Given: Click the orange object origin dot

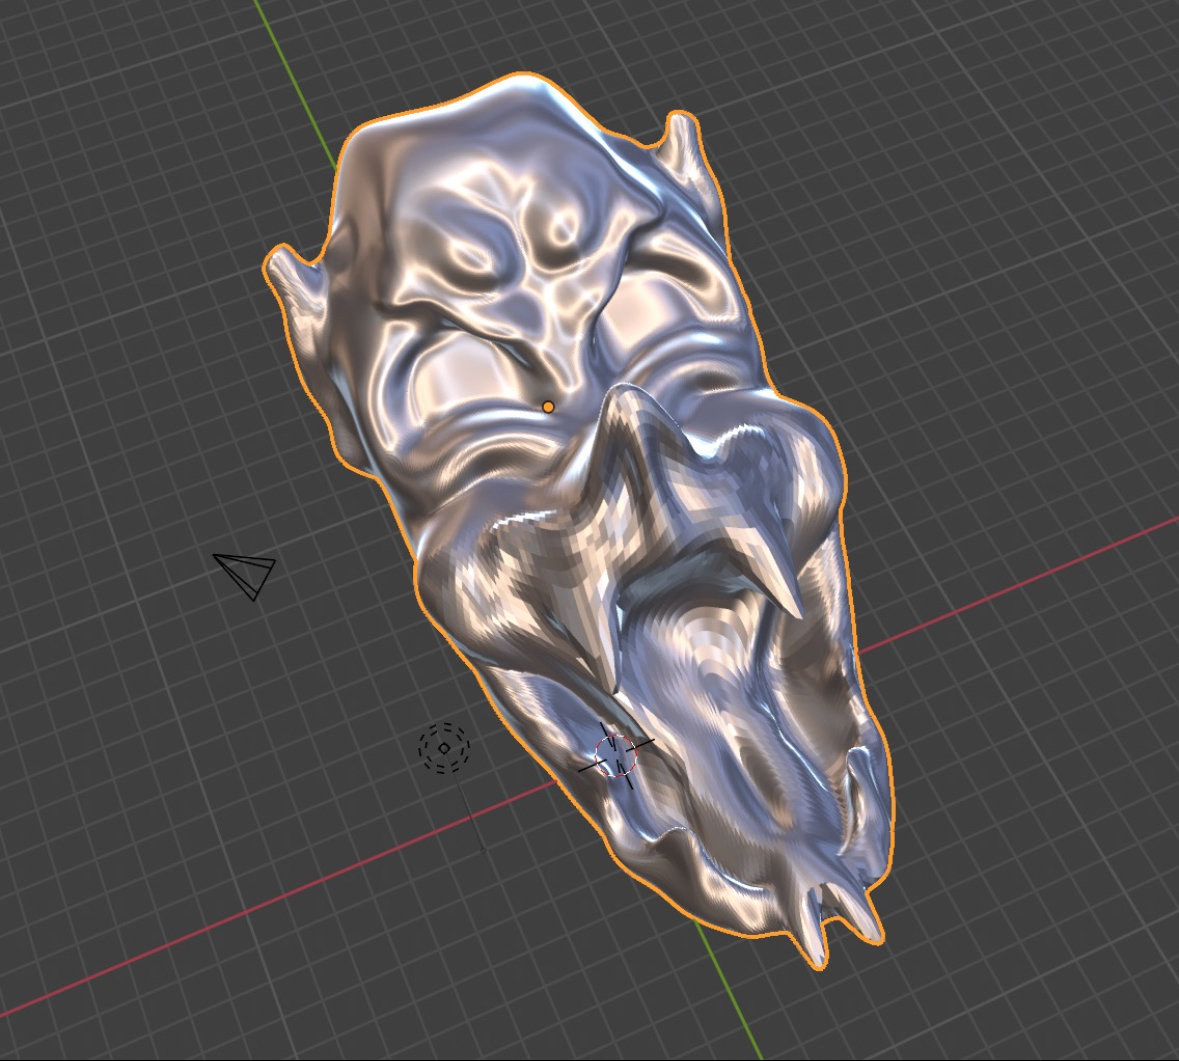Looking at the screenshot, I should (x=550, y=404).
